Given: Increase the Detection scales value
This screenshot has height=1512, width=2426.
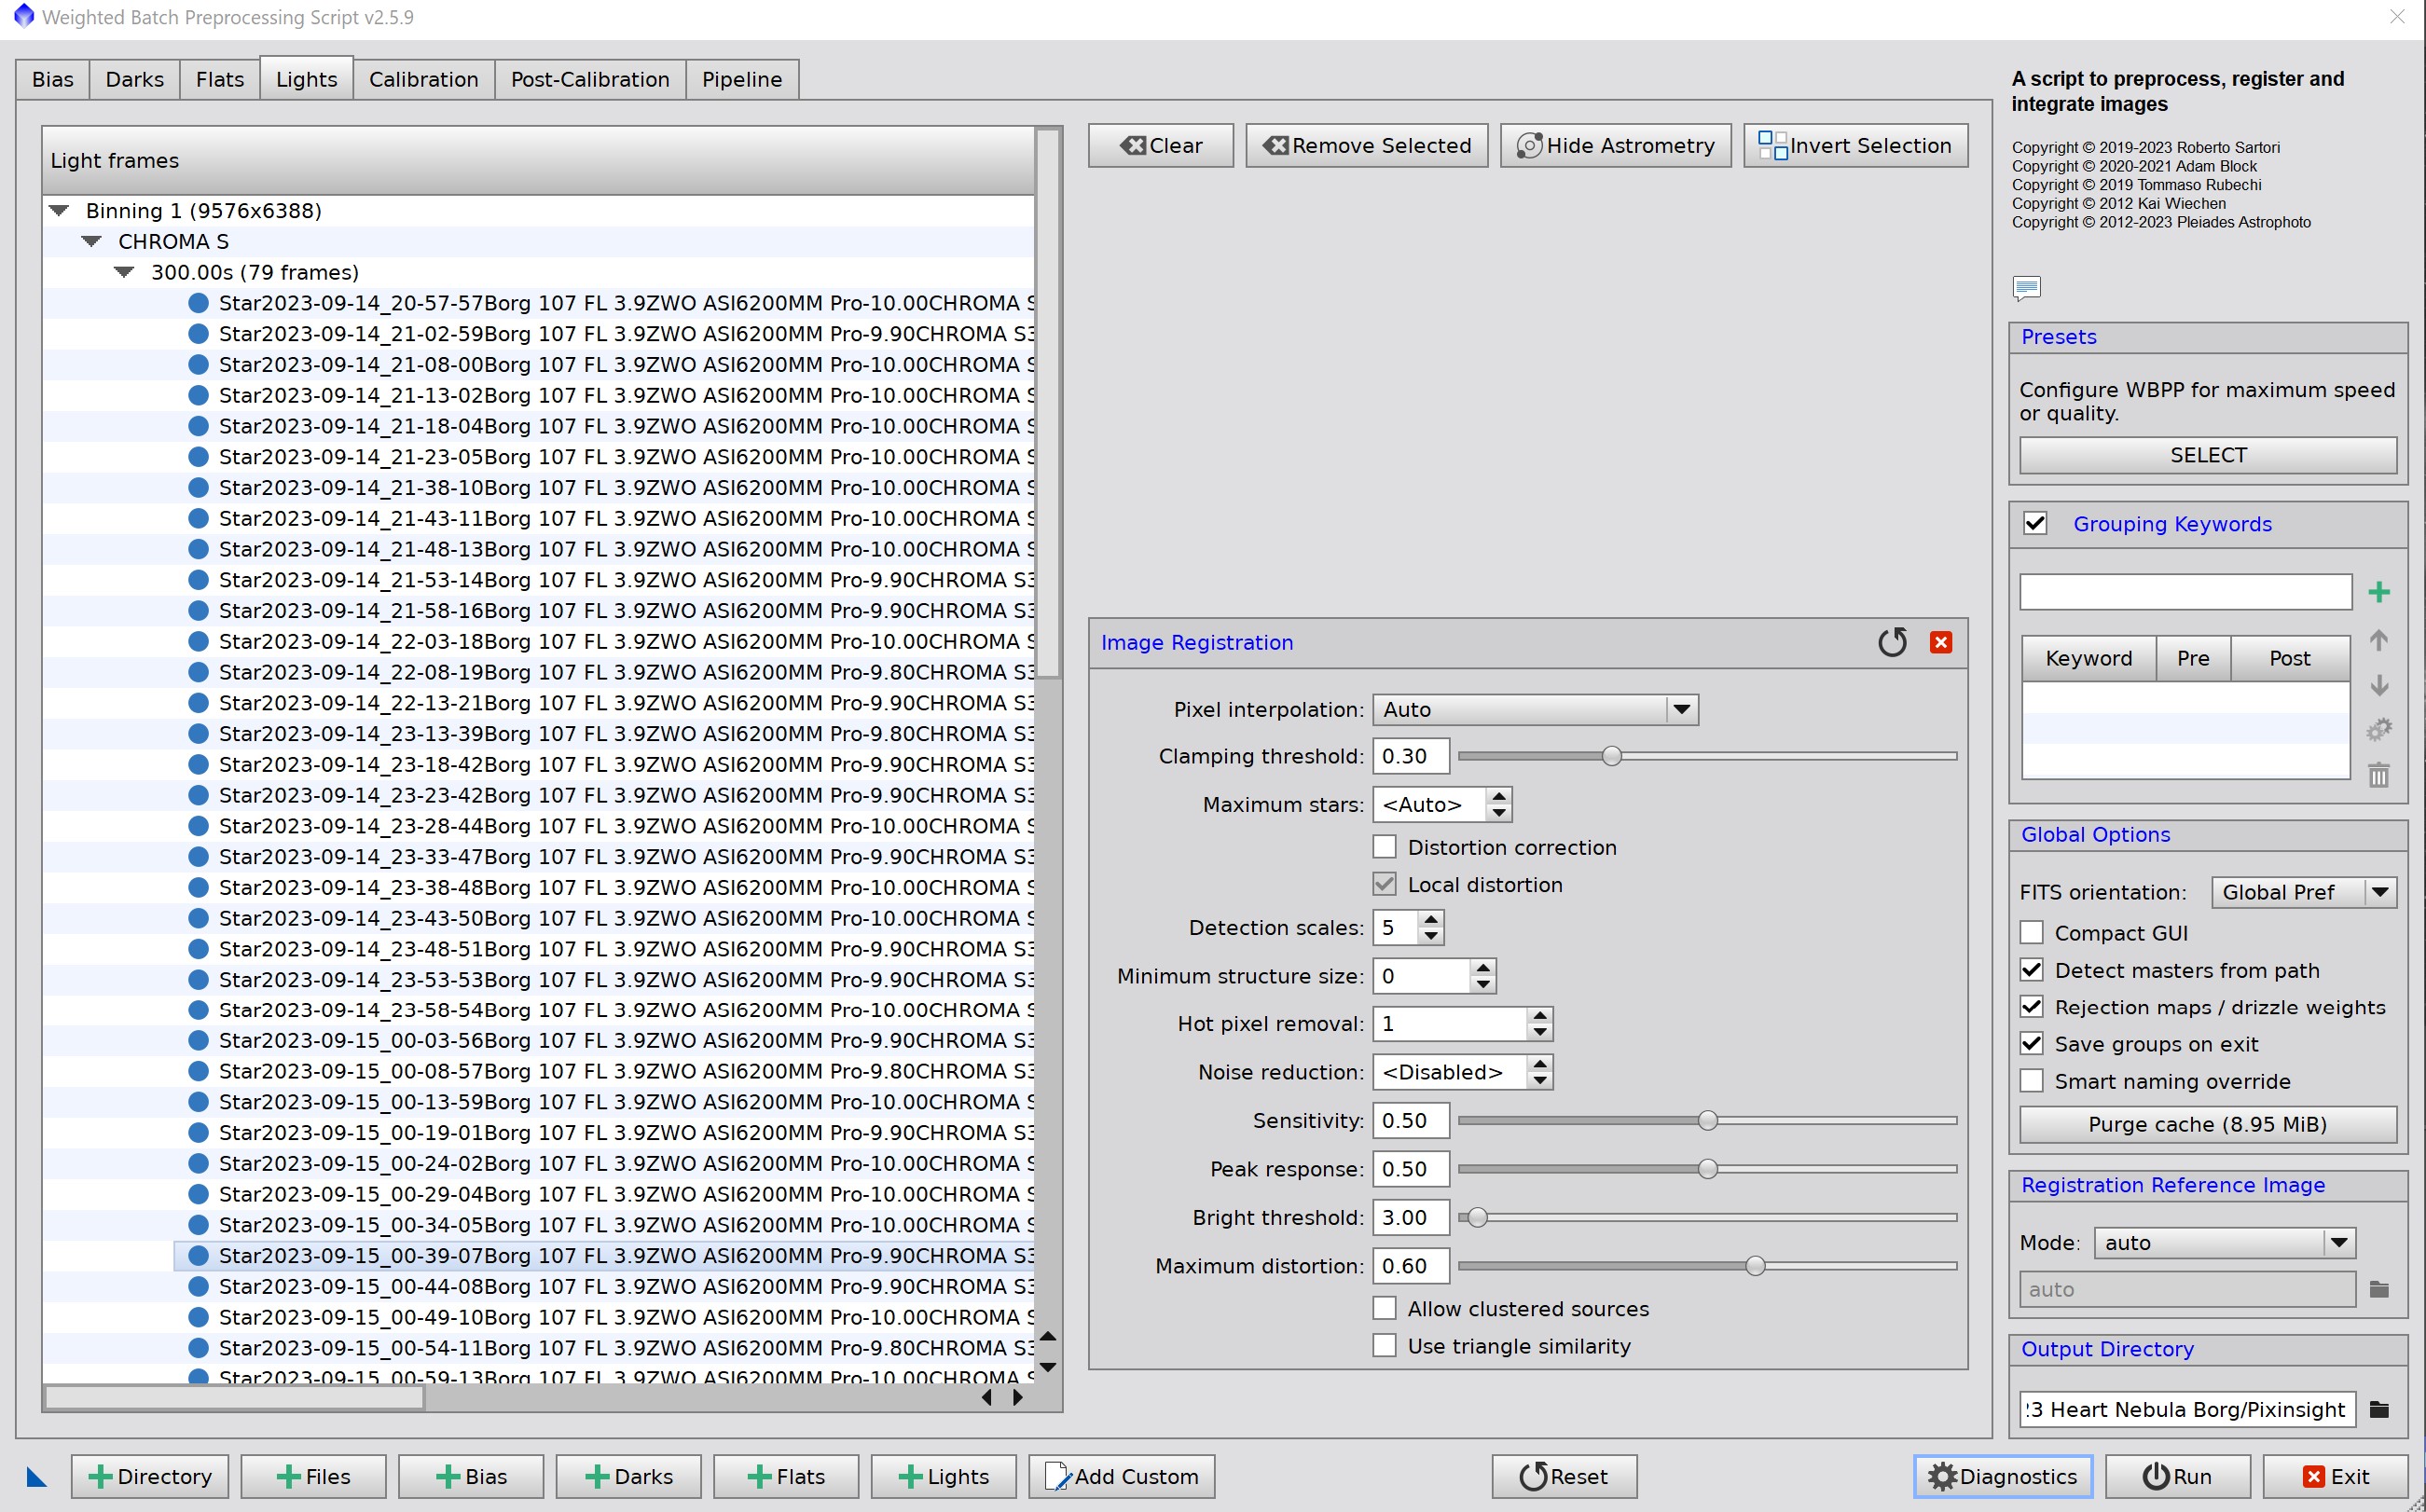Looking at the screenshot, I should 1431,919.
